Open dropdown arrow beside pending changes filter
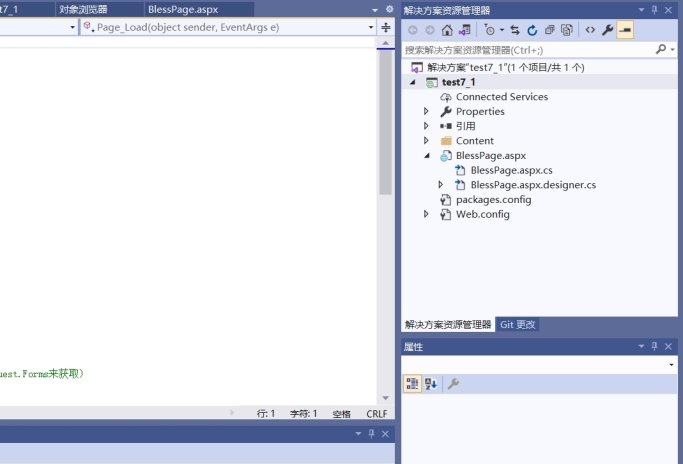Viewport: 683px width, 464px height. [502, 30]
